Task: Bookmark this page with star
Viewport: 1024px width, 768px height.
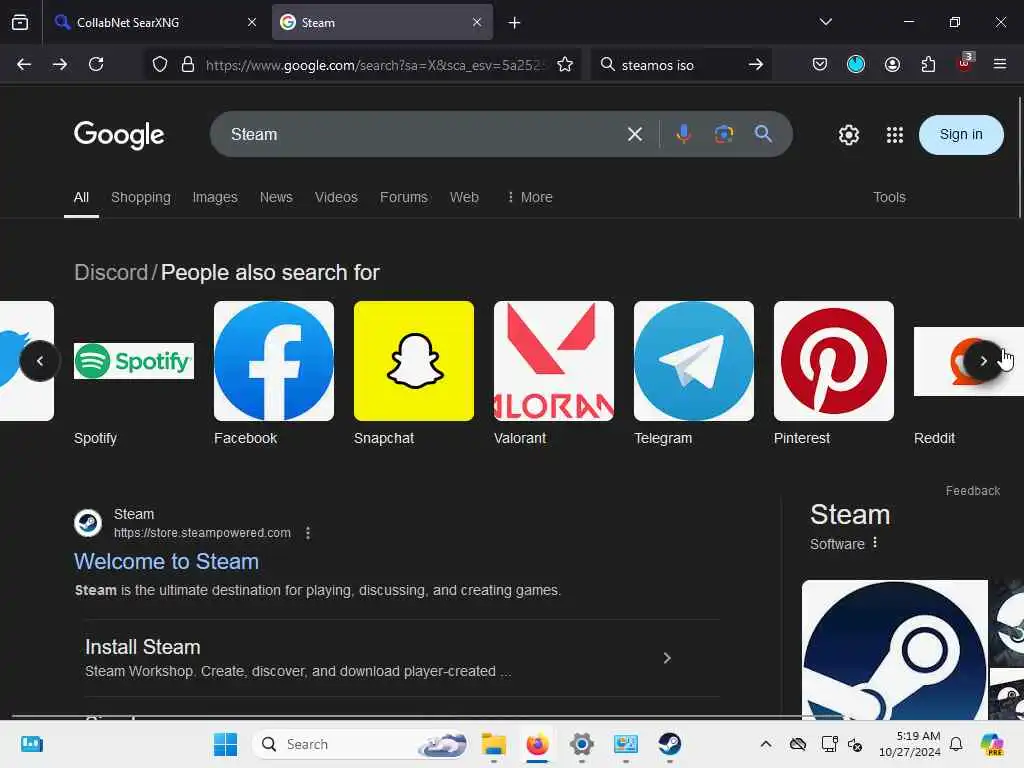Action: (565, 64)
